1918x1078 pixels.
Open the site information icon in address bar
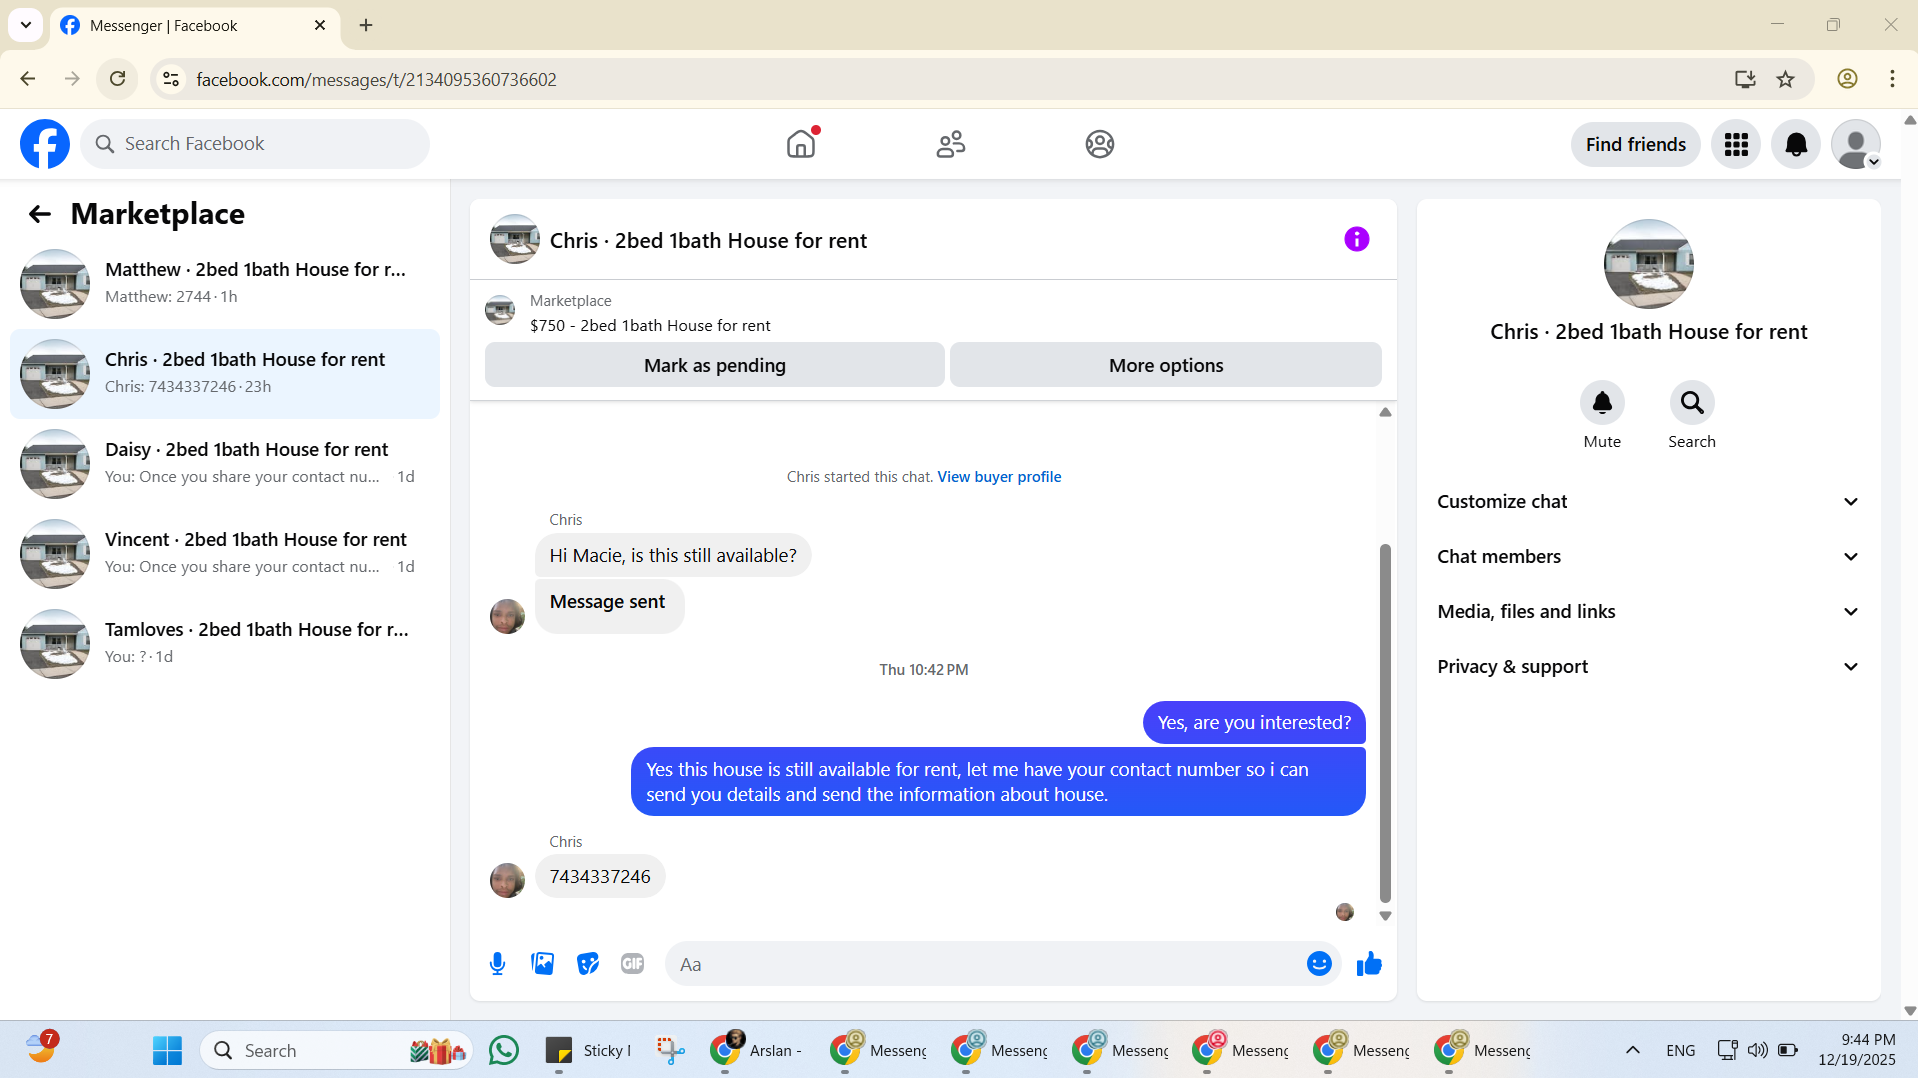(171, 79)
